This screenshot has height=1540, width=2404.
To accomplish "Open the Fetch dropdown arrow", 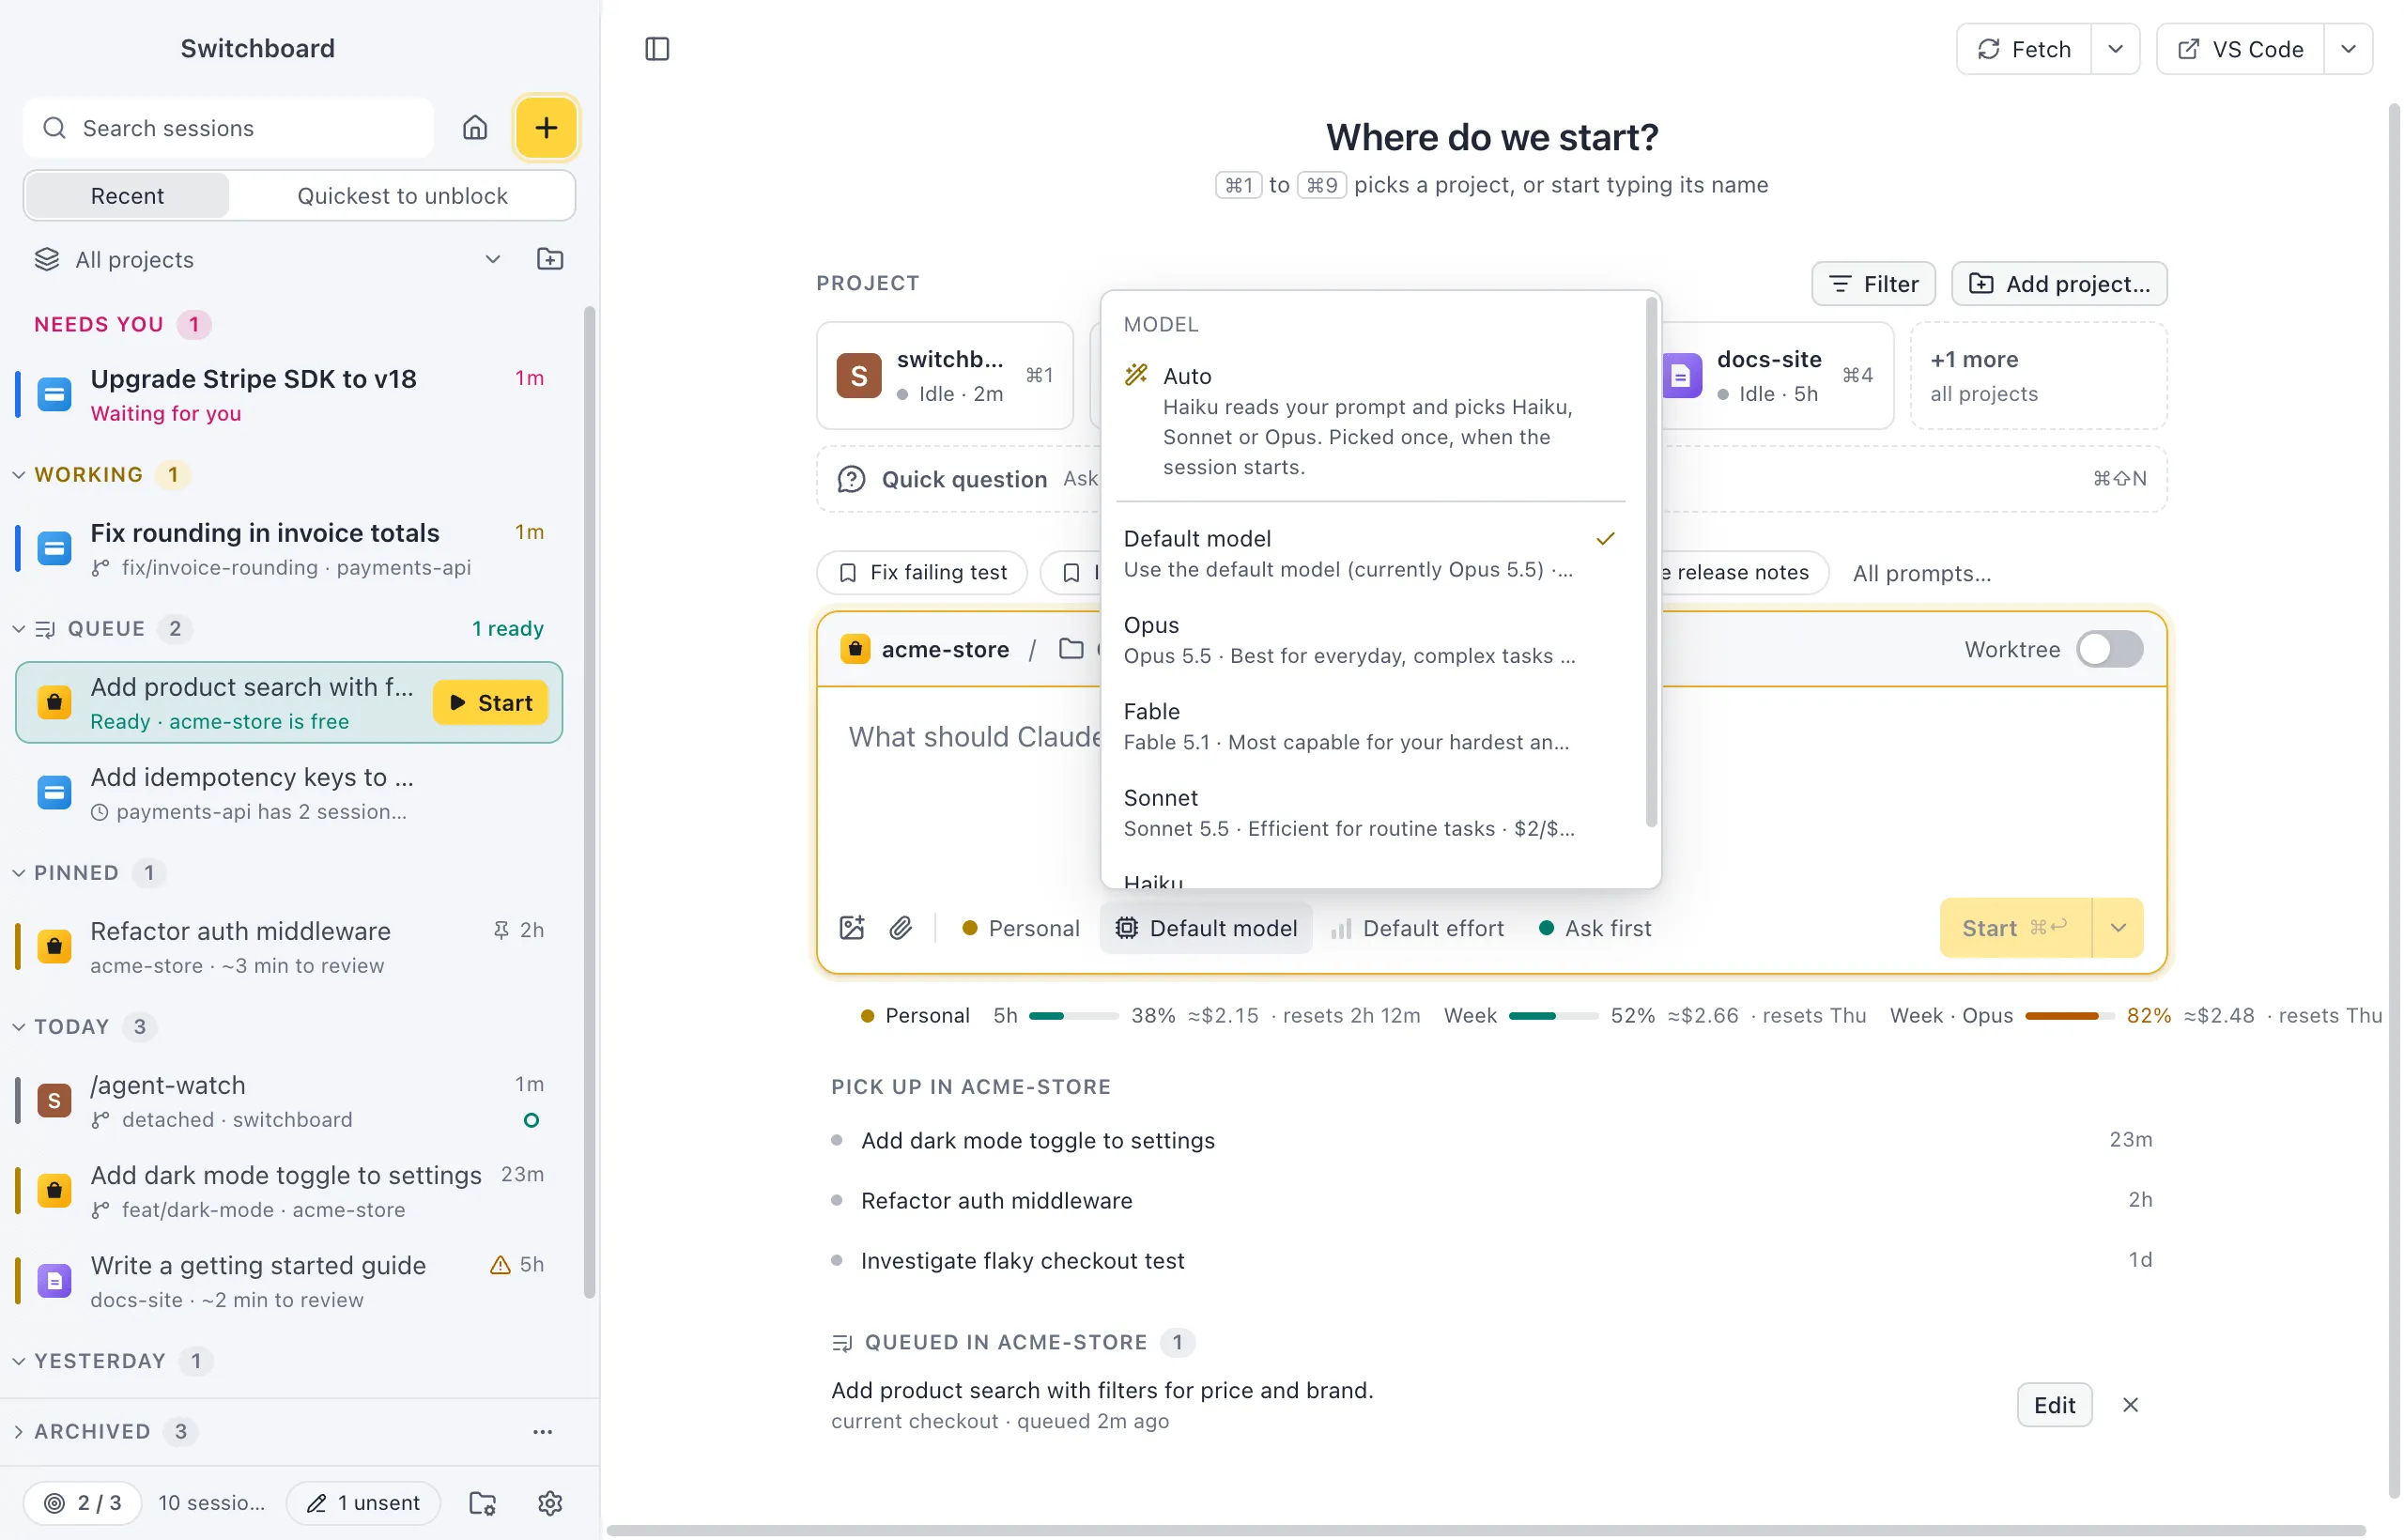I will click(x=2115, y=49).
